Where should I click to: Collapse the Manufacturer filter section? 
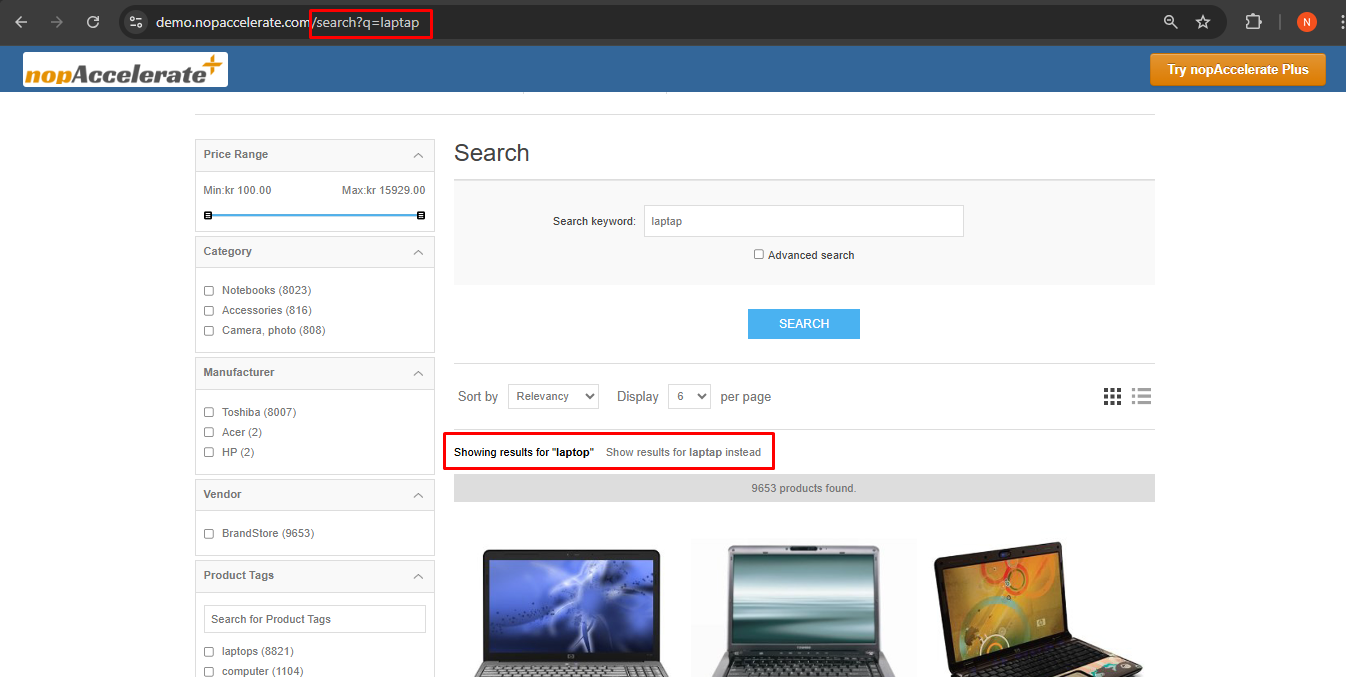[418, 373]
